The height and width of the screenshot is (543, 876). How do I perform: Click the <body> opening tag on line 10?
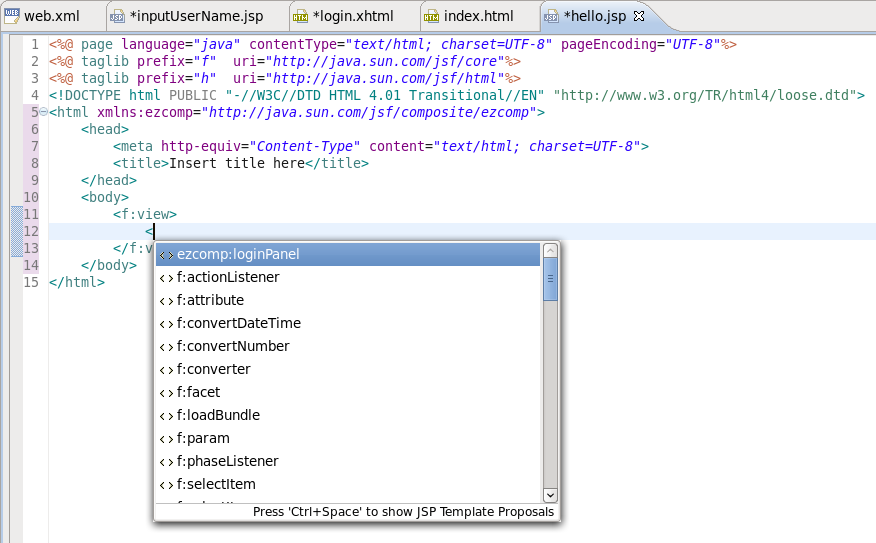tap(104, 197)
